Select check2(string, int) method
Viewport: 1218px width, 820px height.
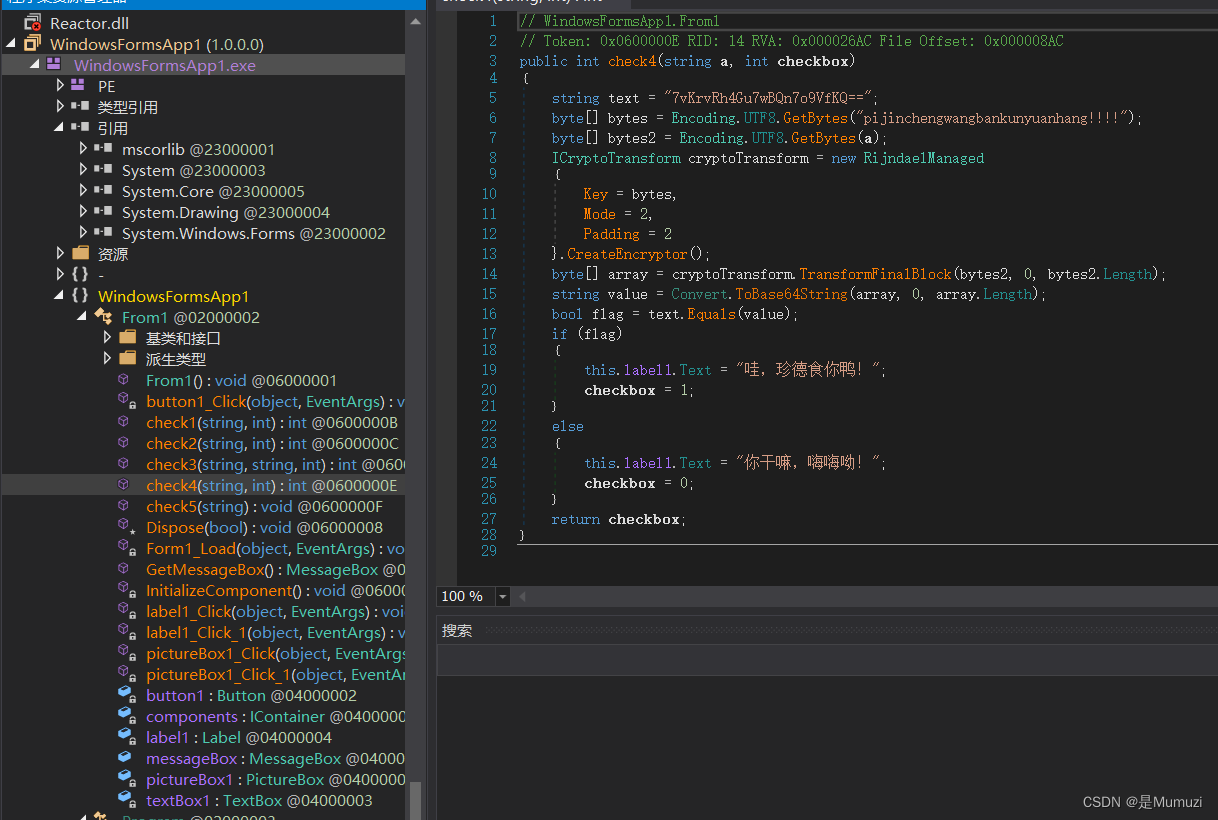[x=272, y=443]
